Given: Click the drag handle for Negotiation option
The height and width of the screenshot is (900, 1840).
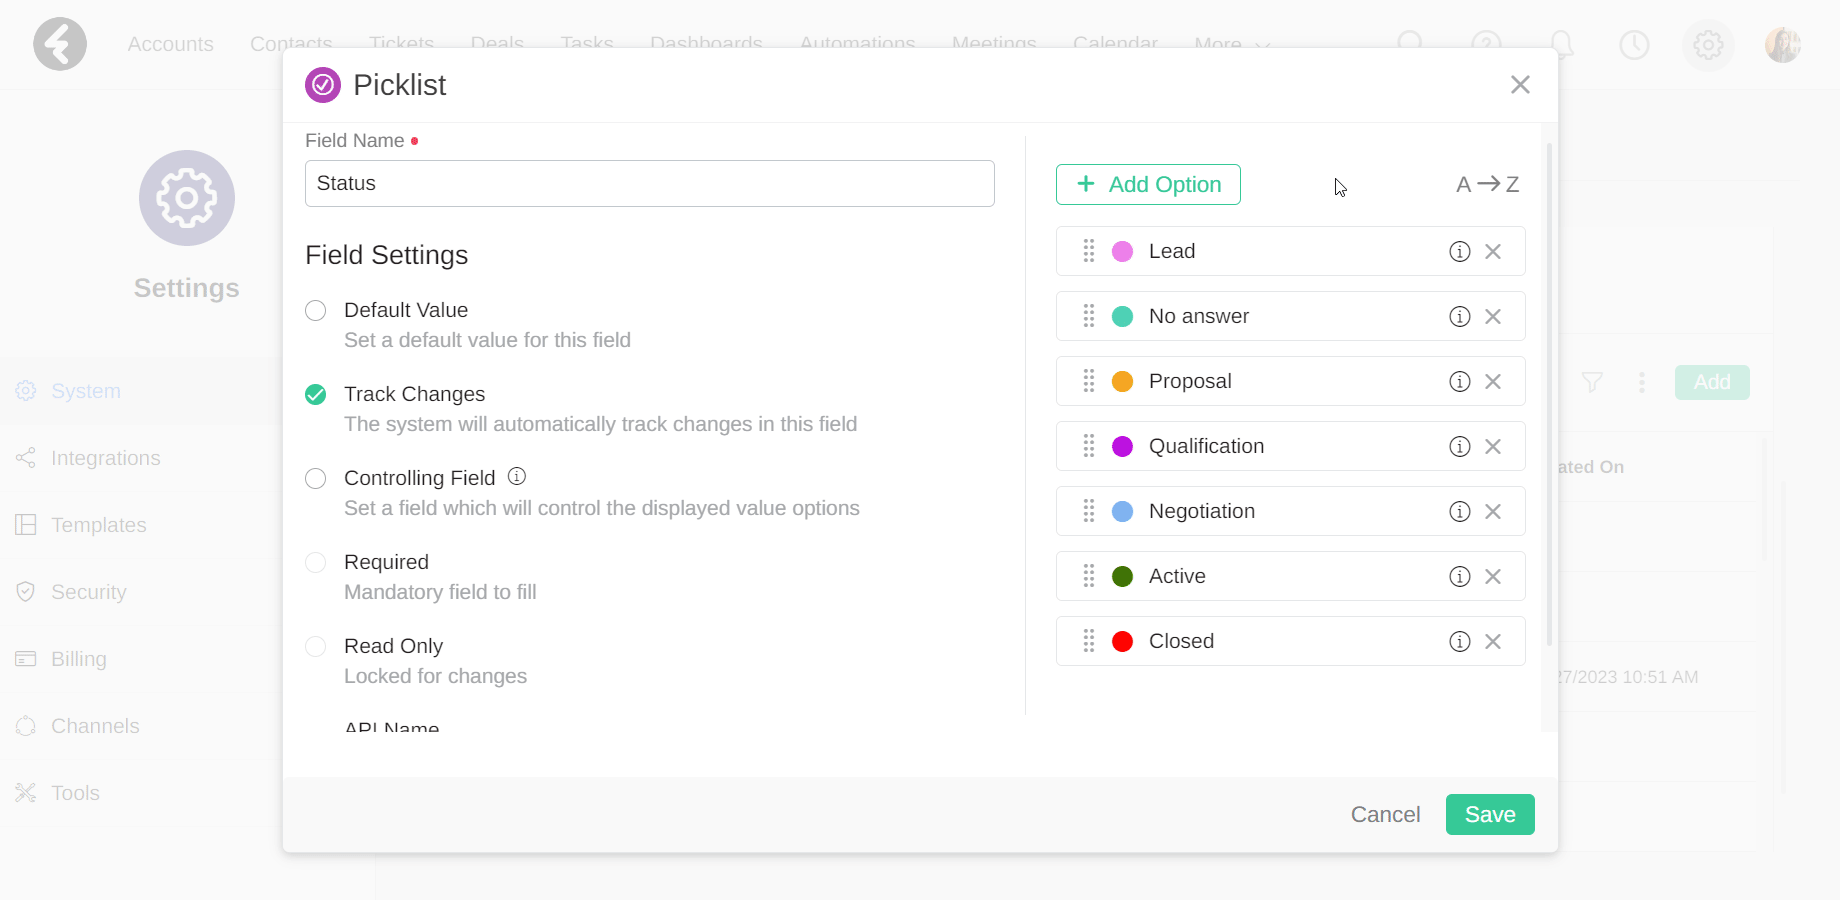Looking at the screenshot, I should [1089, 511].
